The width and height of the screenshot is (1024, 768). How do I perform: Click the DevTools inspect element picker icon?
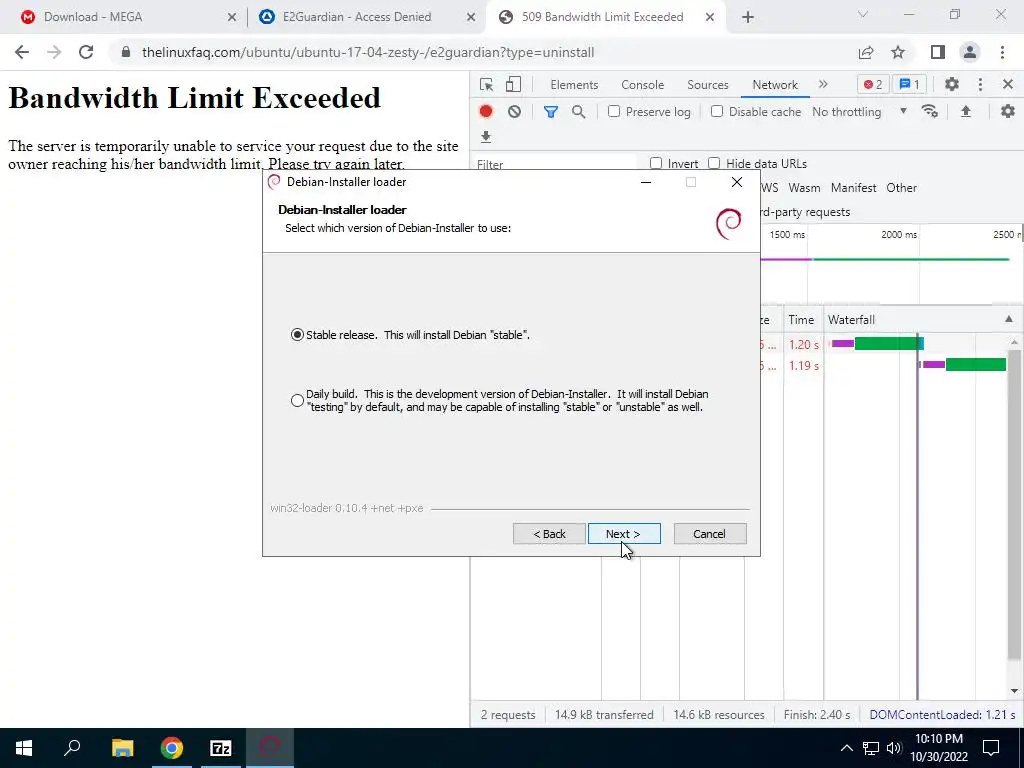click(x=486, y=85)
